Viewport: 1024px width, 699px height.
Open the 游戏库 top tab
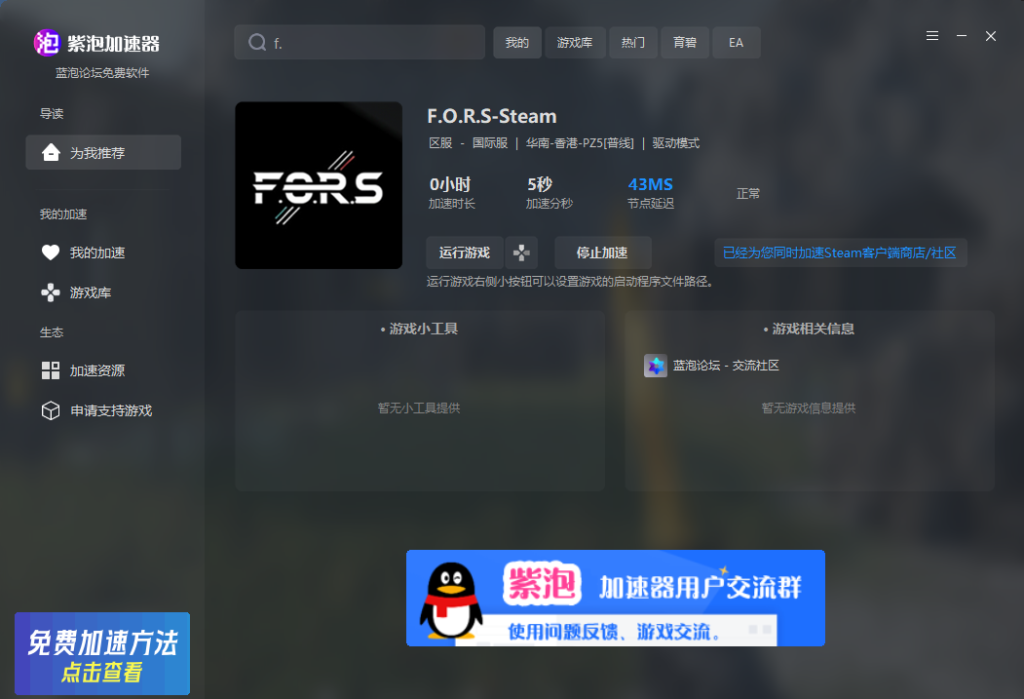point(575,42)
